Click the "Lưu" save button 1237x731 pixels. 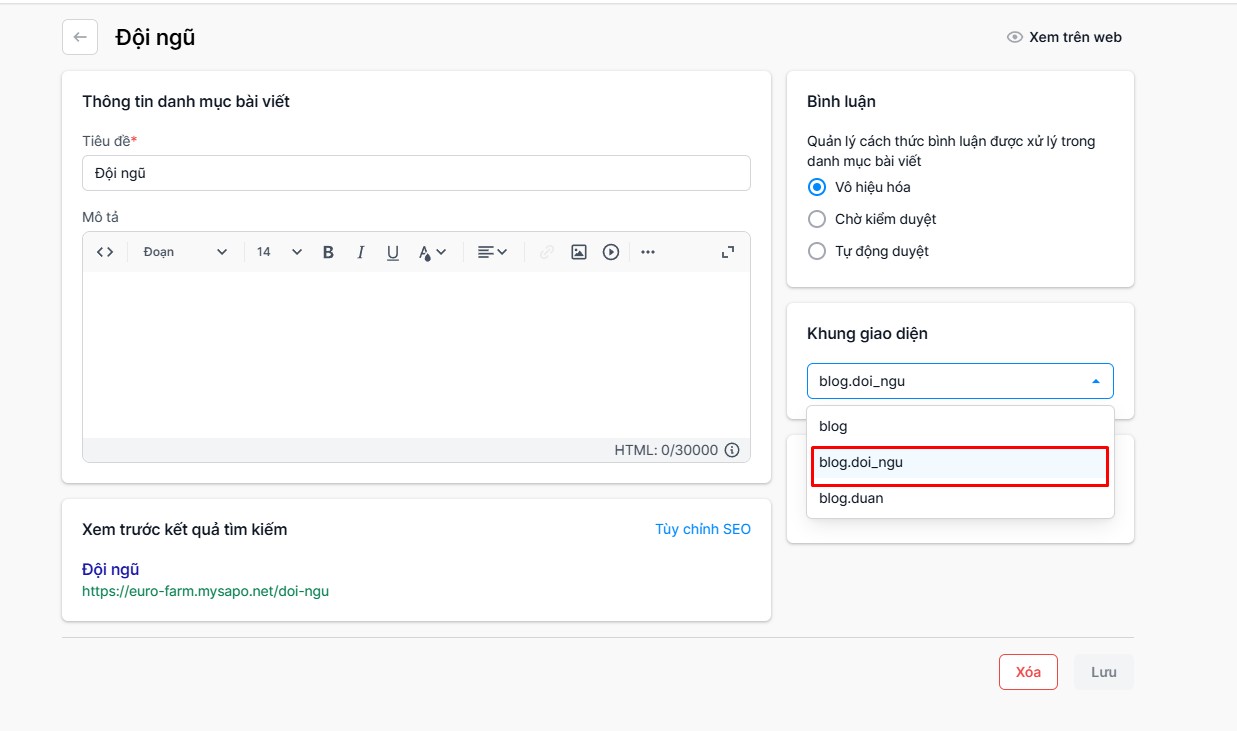click(1104, 672)
